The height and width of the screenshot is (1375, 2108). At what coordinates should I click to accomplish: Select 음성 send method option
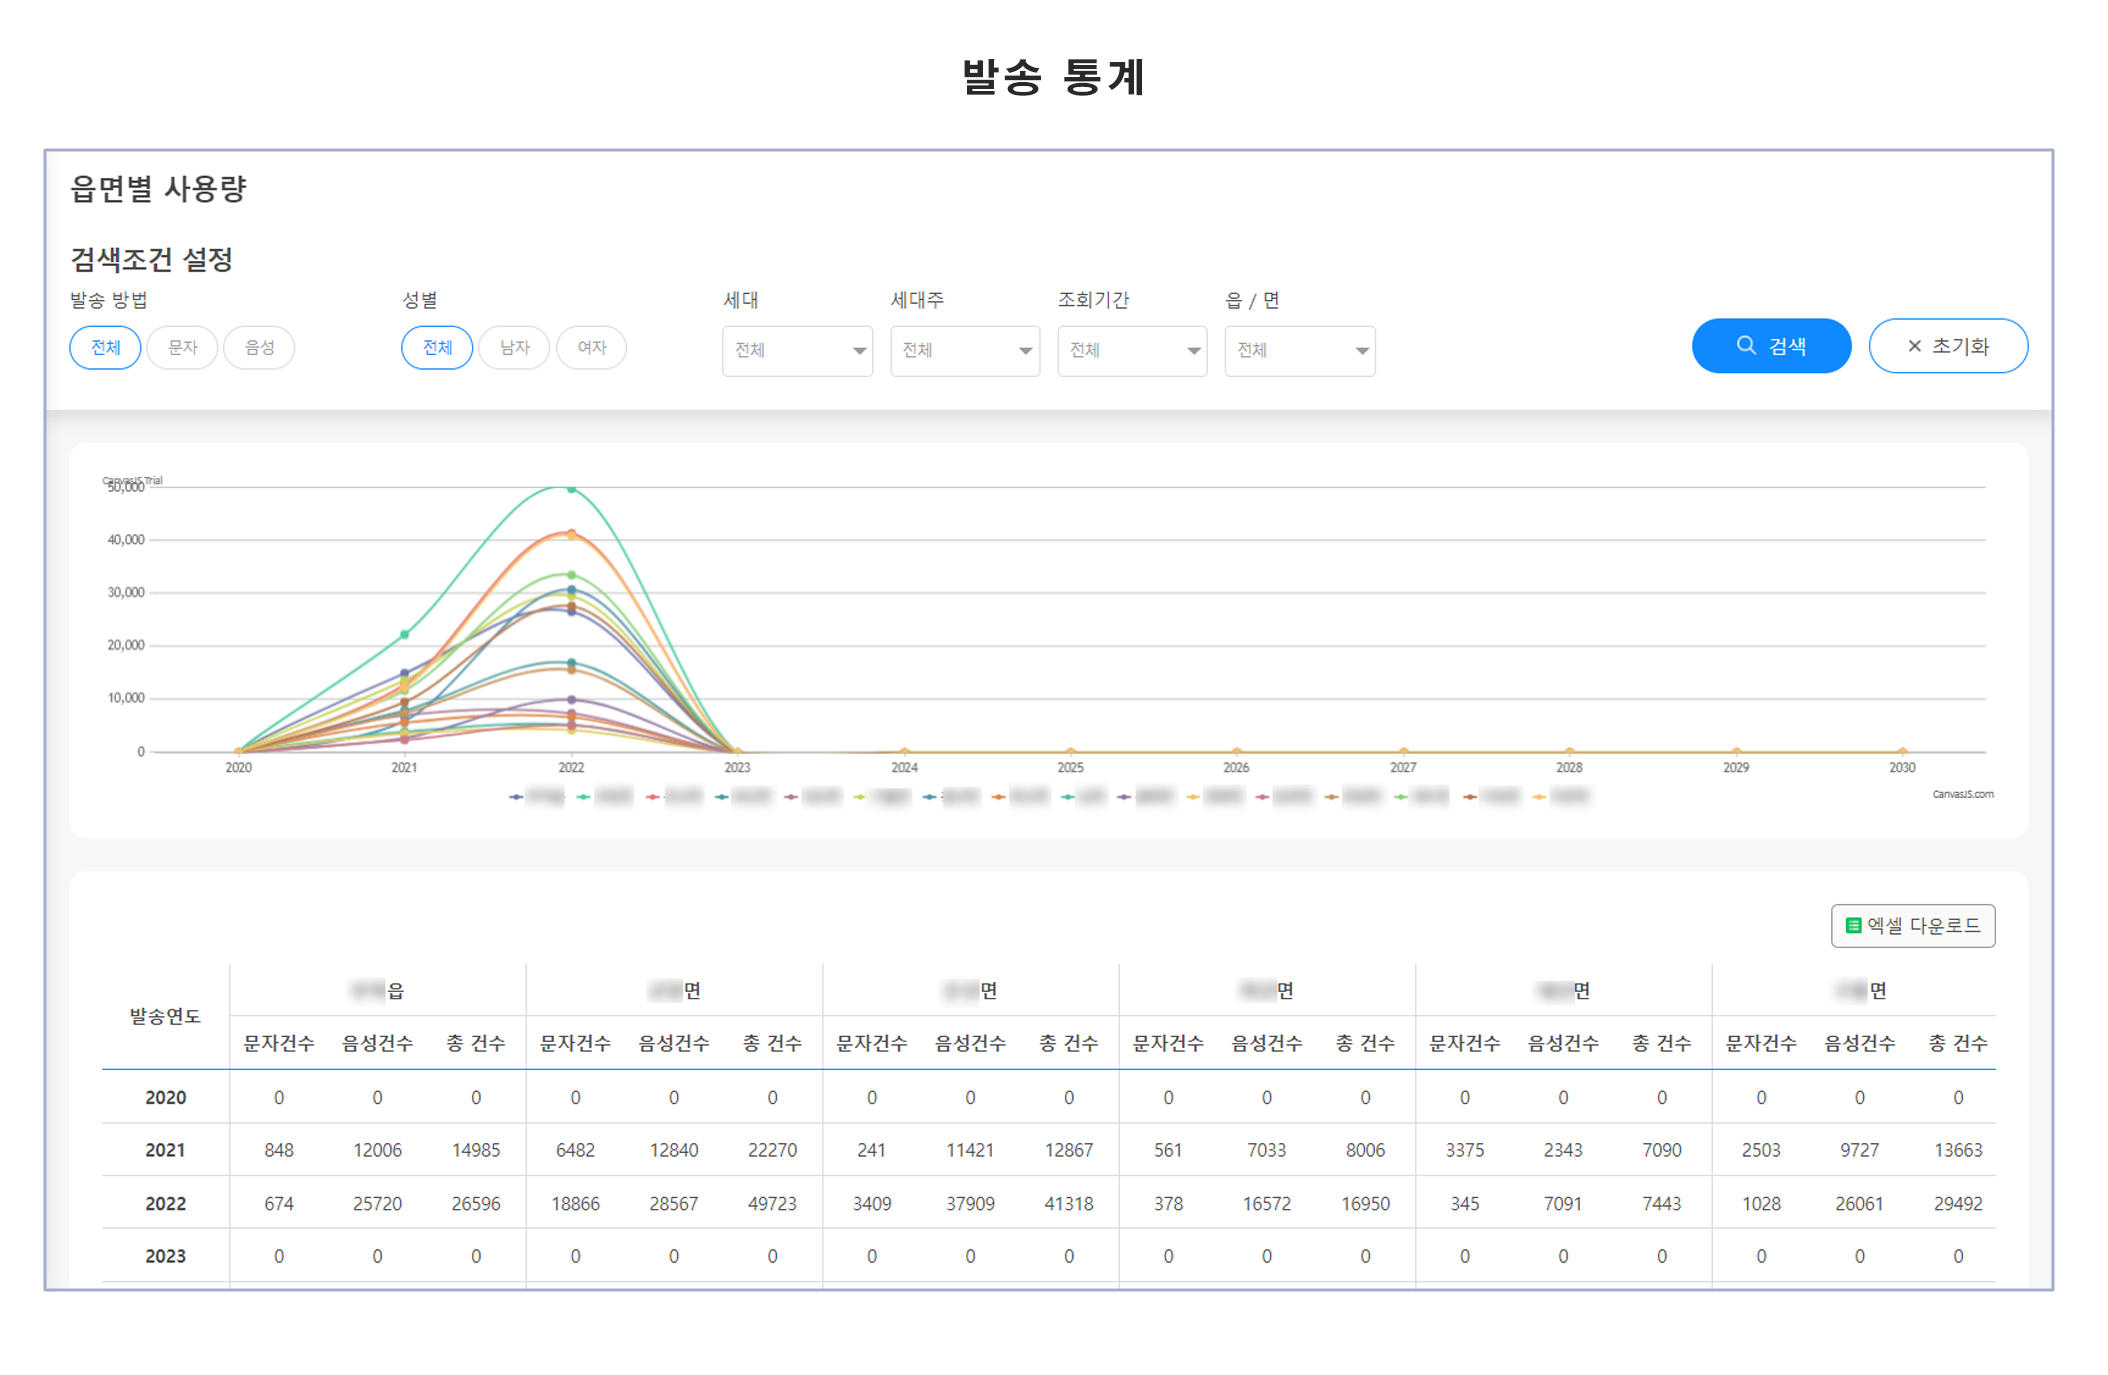tap(259, 347)
